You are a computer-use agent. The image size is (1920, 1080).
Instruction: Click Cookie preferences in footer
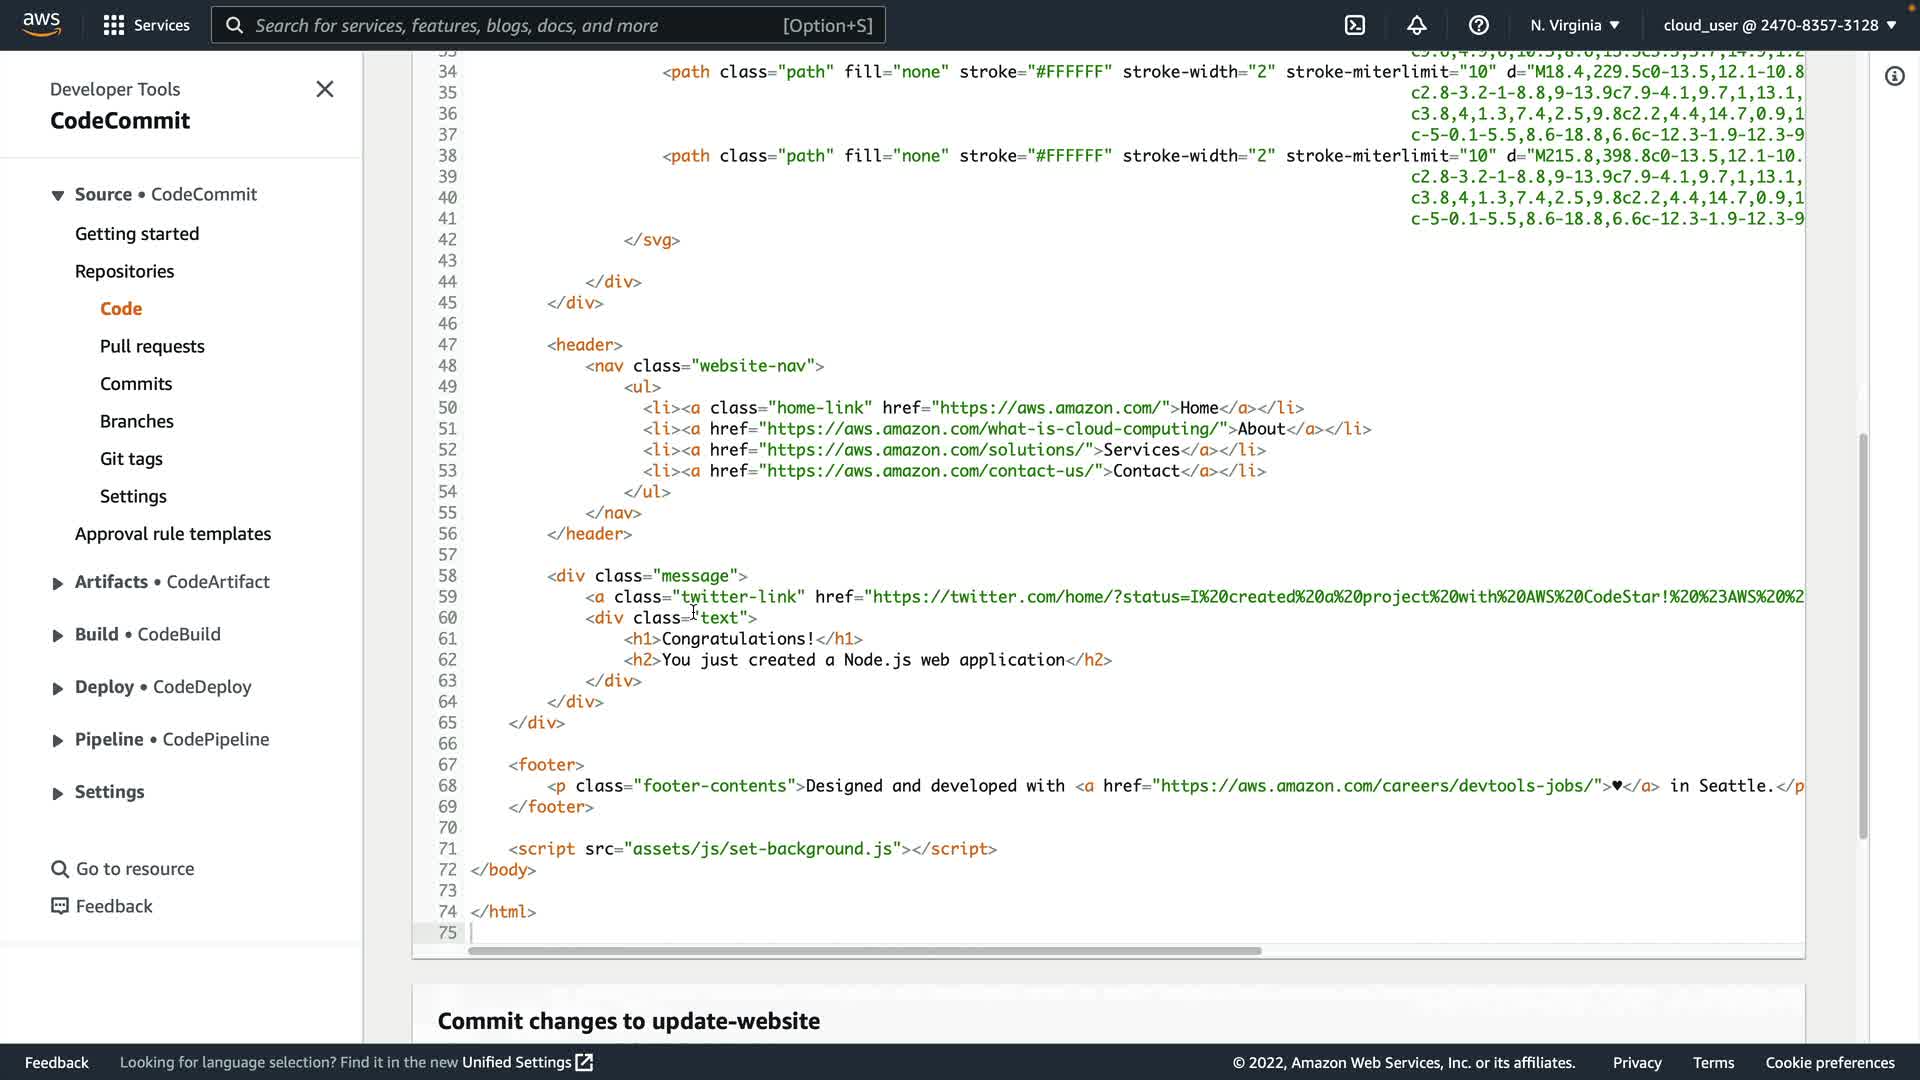pos(1829,1062)
